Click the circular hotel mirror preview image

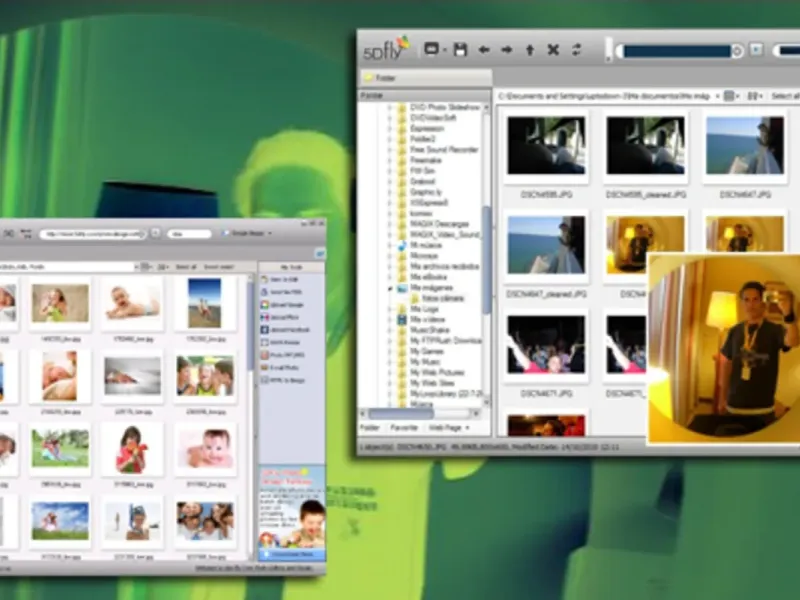(x=723, y=349)
